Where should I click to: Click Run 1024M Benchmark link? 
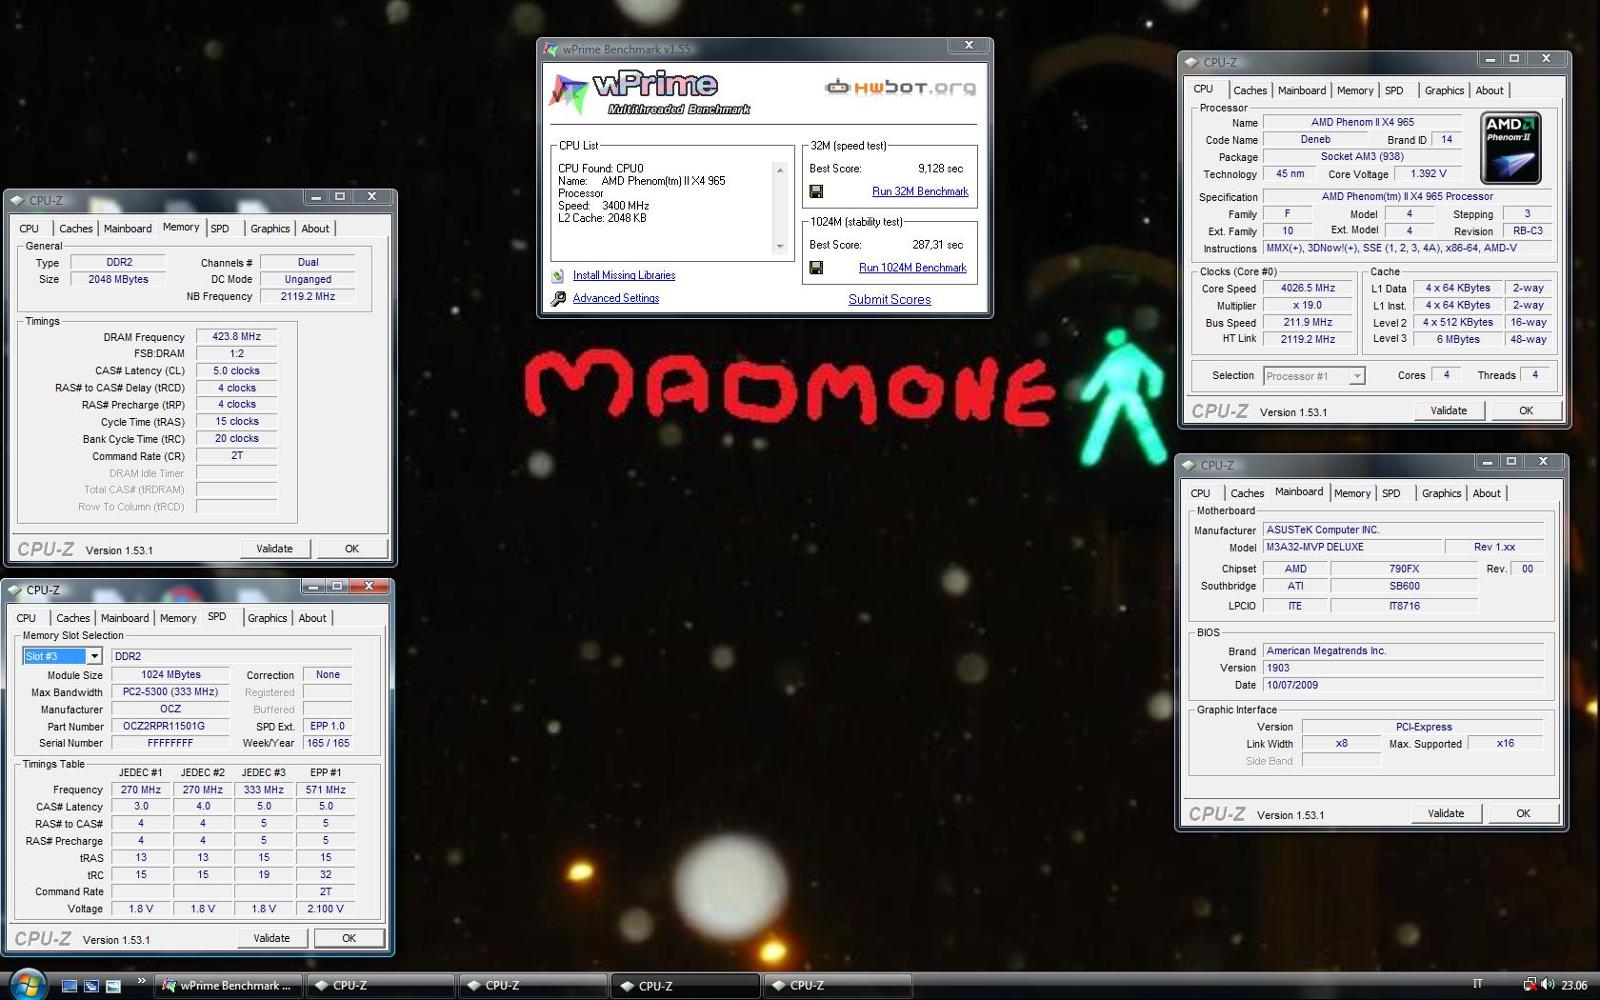[913, 268]
